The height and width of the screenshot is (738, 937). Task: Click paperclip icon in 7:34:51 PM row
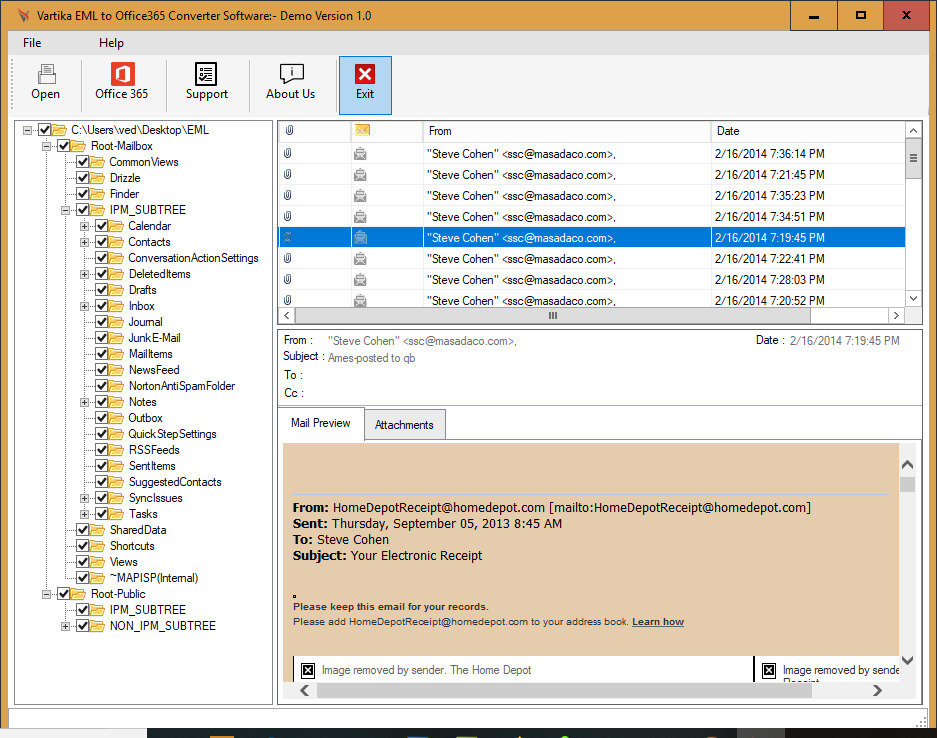[287, 216]
